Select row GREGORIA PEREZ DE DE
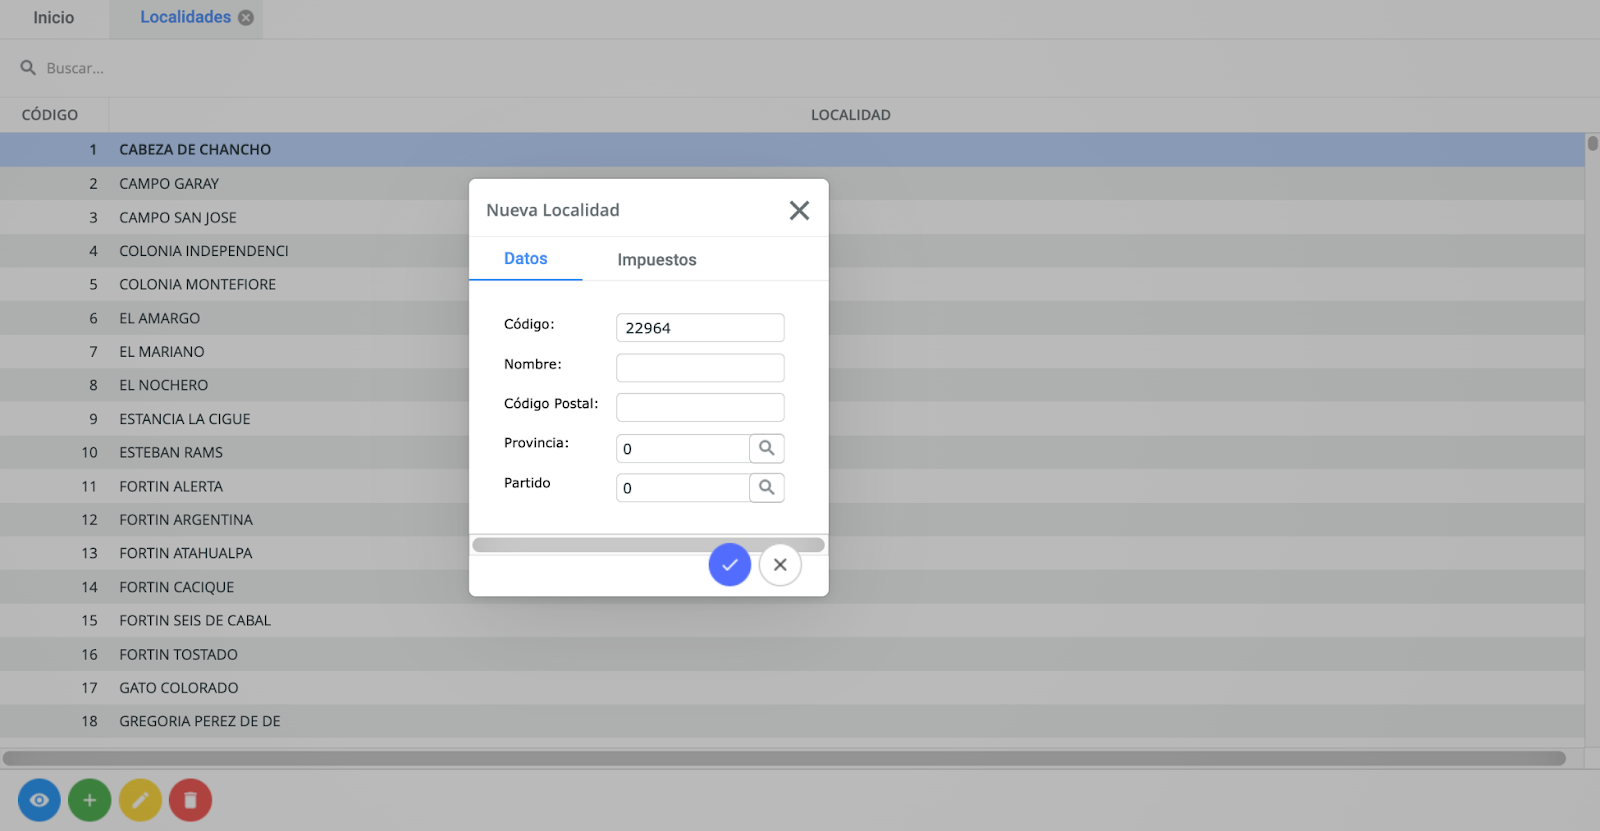The height and width of the screenshot is (831, 1600). [x=792, y=721]
